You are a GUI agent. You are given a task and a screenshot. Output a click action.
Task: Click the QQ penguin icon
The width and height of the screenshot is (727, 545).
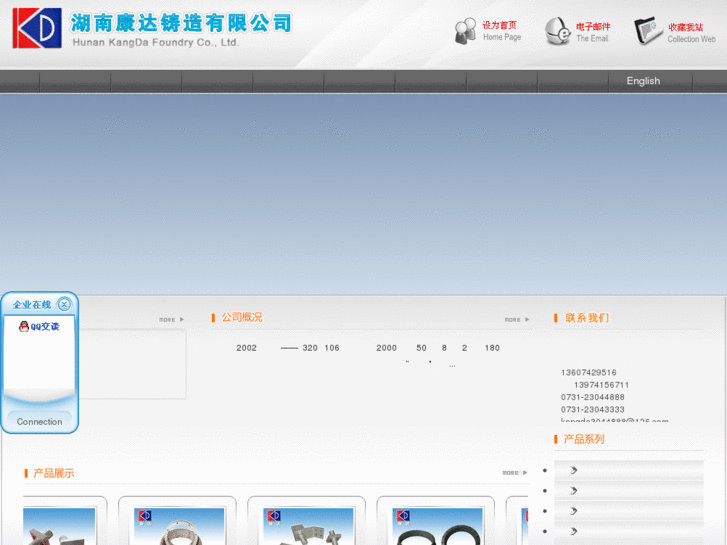click(24, 327)
